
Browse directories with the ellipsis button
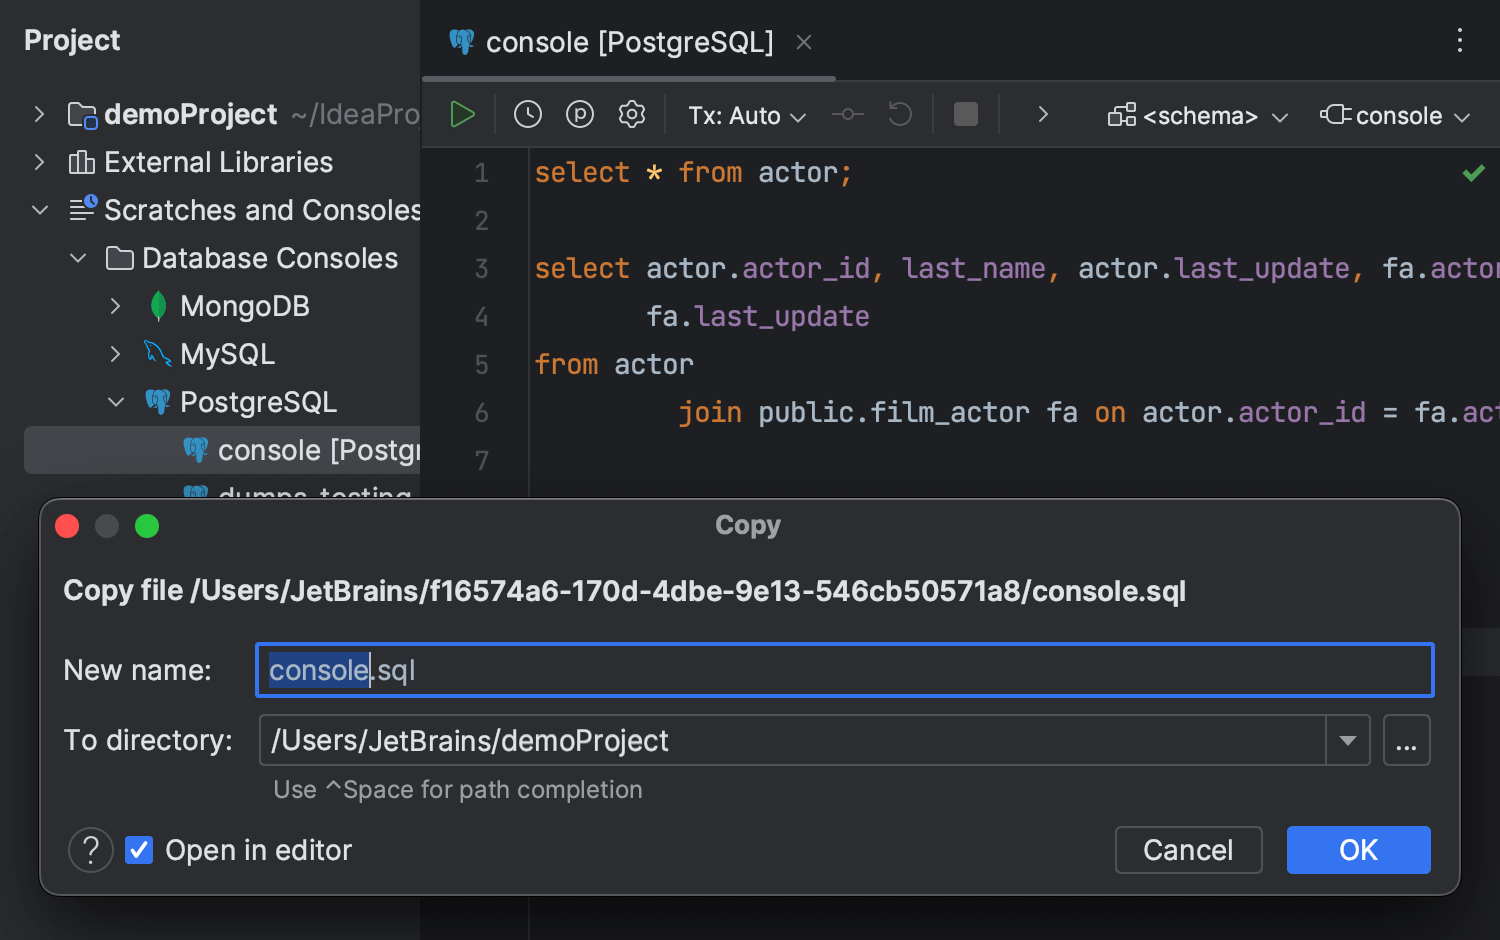pyautogui.click(x=1407, y=740)
